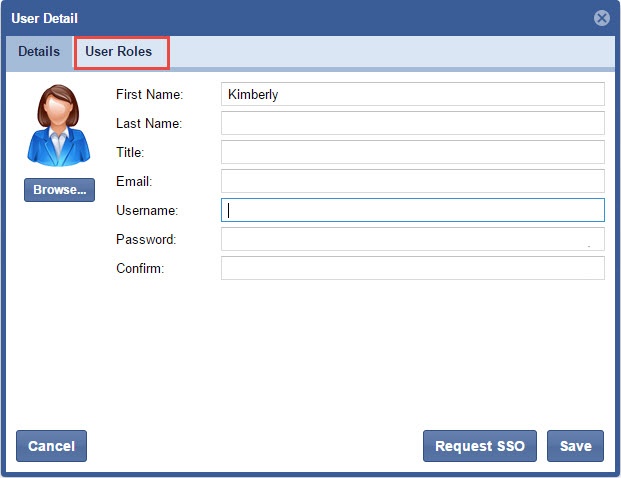Click the User Detail title bar text

pos(45,18)
